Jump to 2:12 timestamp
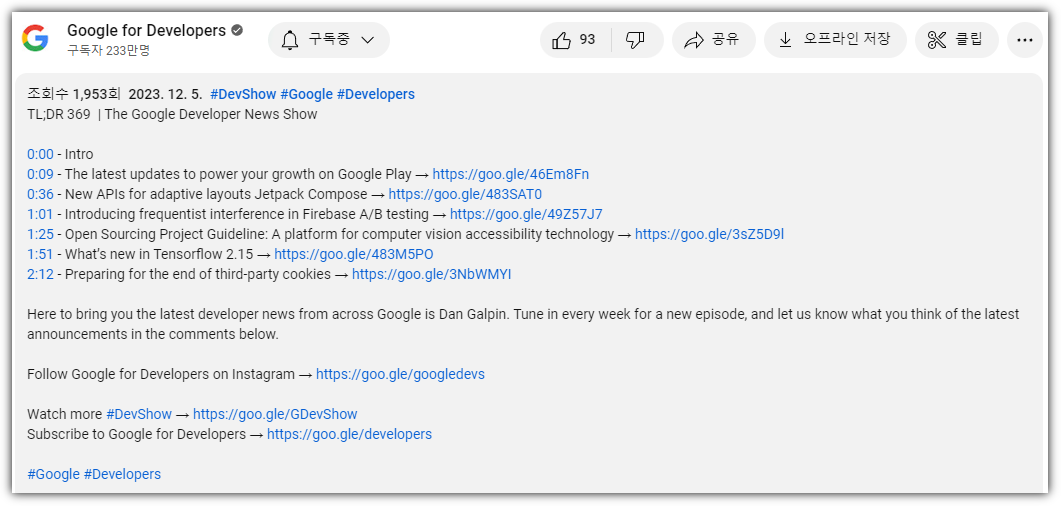The image size is (1061, 506). click(x=40, y=274)
